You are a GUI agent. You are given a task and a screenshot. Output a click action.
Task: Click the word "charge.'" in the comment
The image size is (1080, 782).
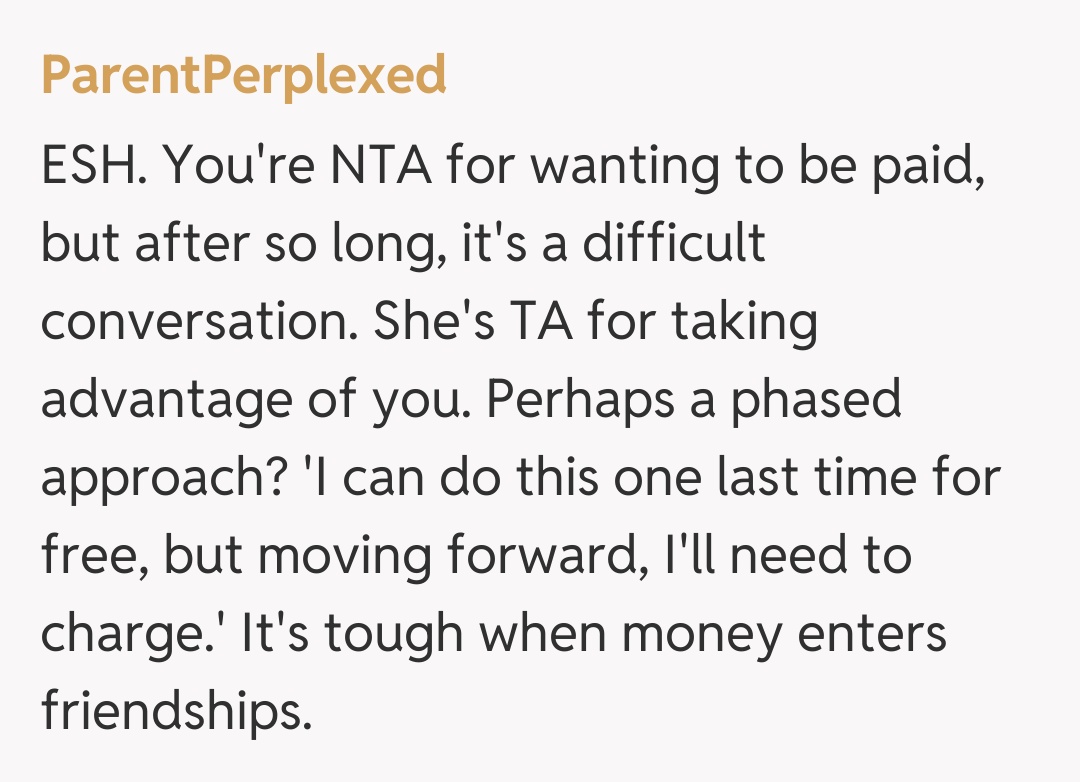click(133, 633)
